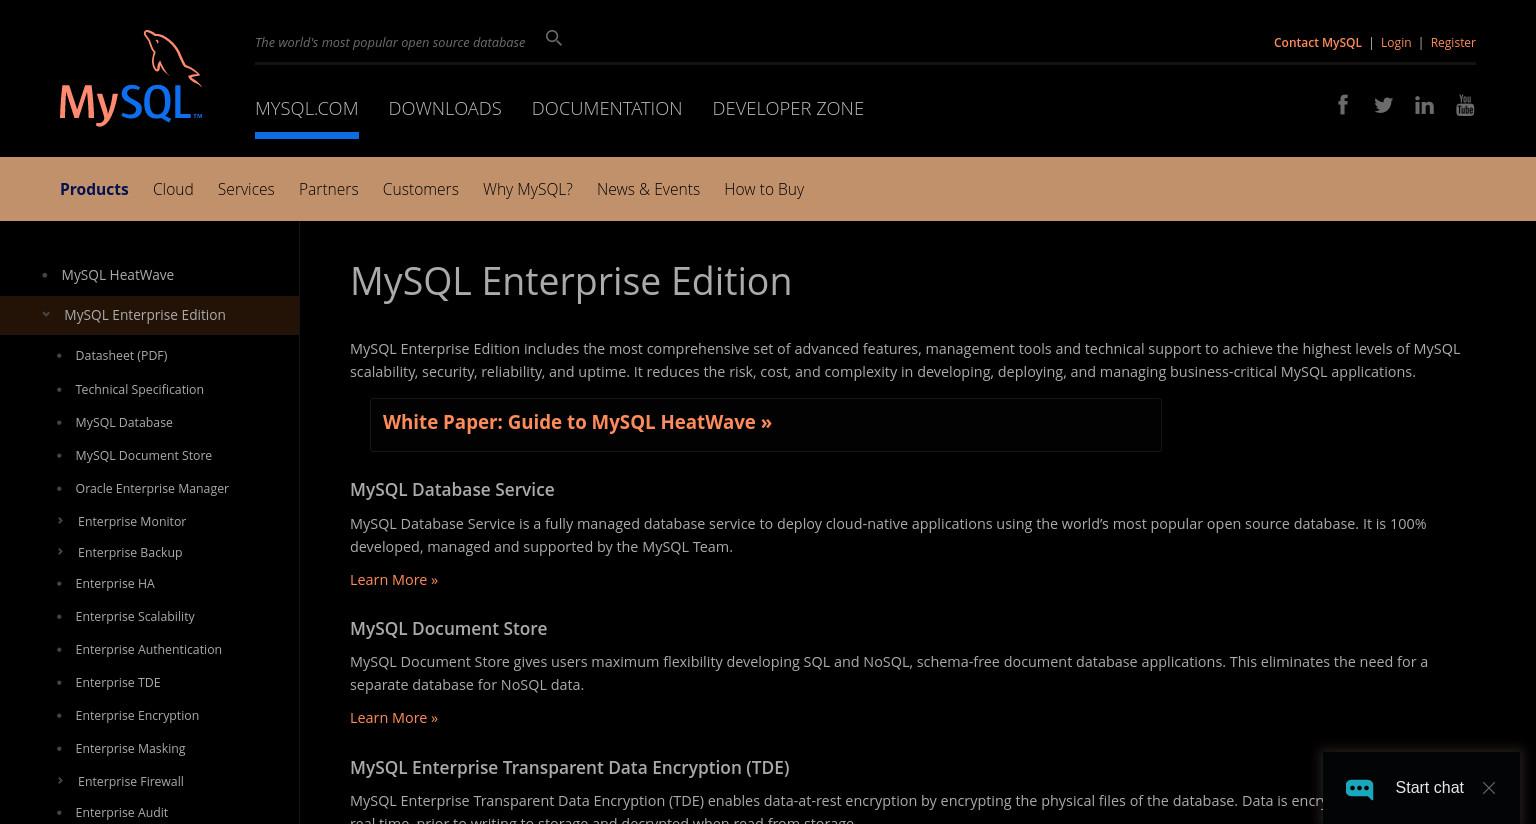
Task: Close the Start chat widget
Action: pos(1489,788)
